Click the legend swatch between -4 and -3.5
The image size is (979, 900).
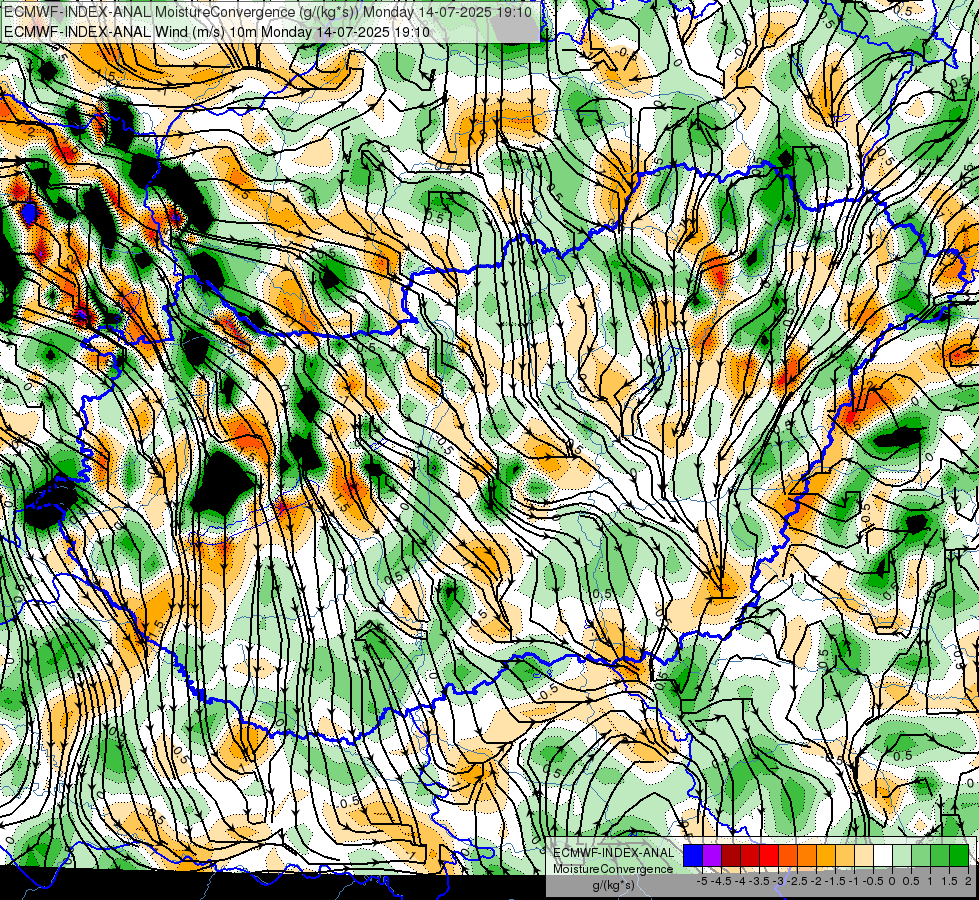click(x=750, y=856)
